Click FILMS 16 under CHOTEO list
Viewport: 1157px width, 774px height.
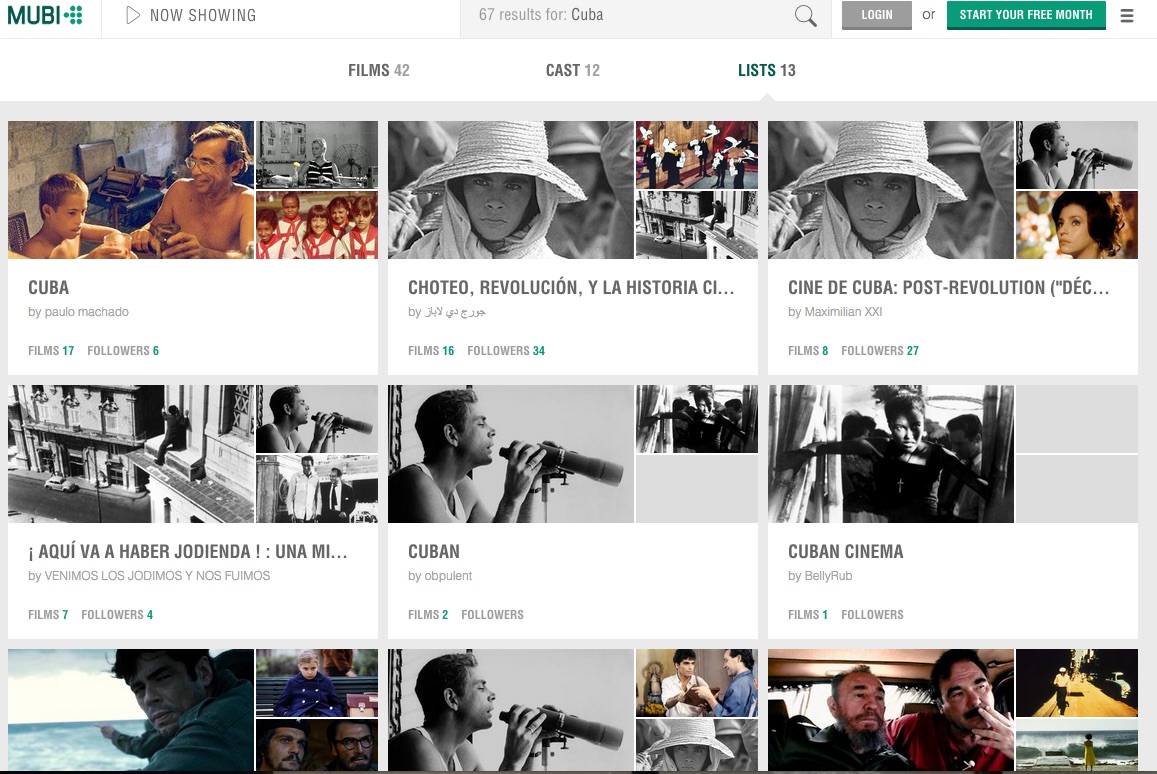point(431,350)
